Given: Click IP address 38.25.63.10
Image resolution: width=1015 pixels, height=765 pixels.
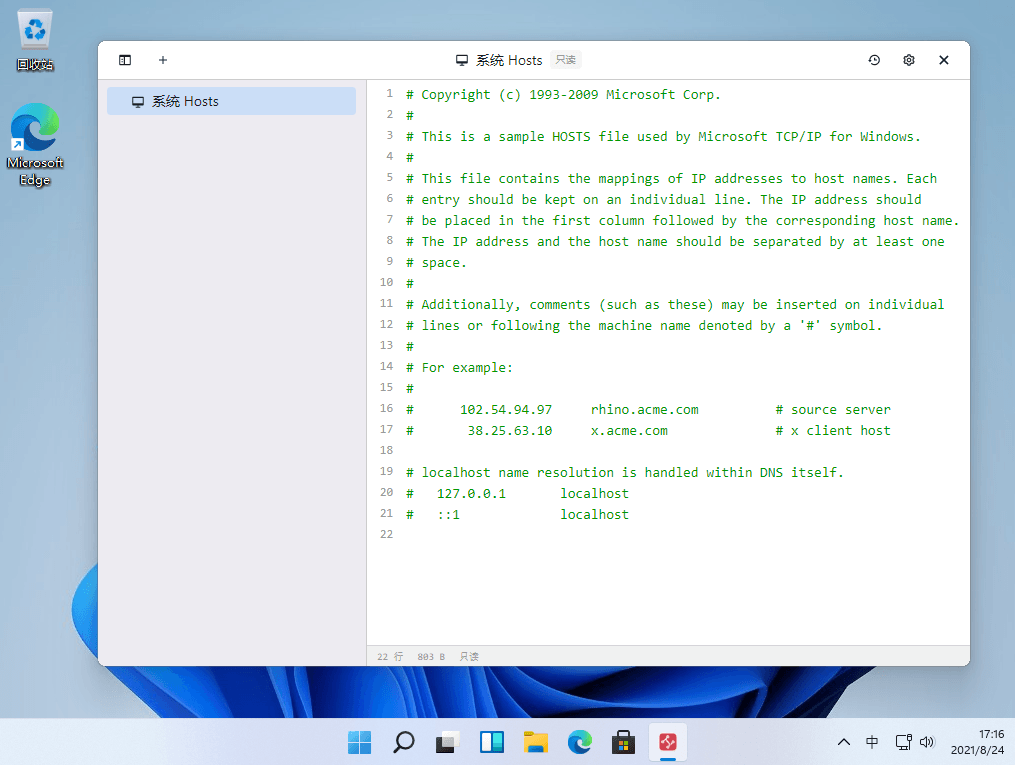Looking at the screenshot, I should pos(509,431).
